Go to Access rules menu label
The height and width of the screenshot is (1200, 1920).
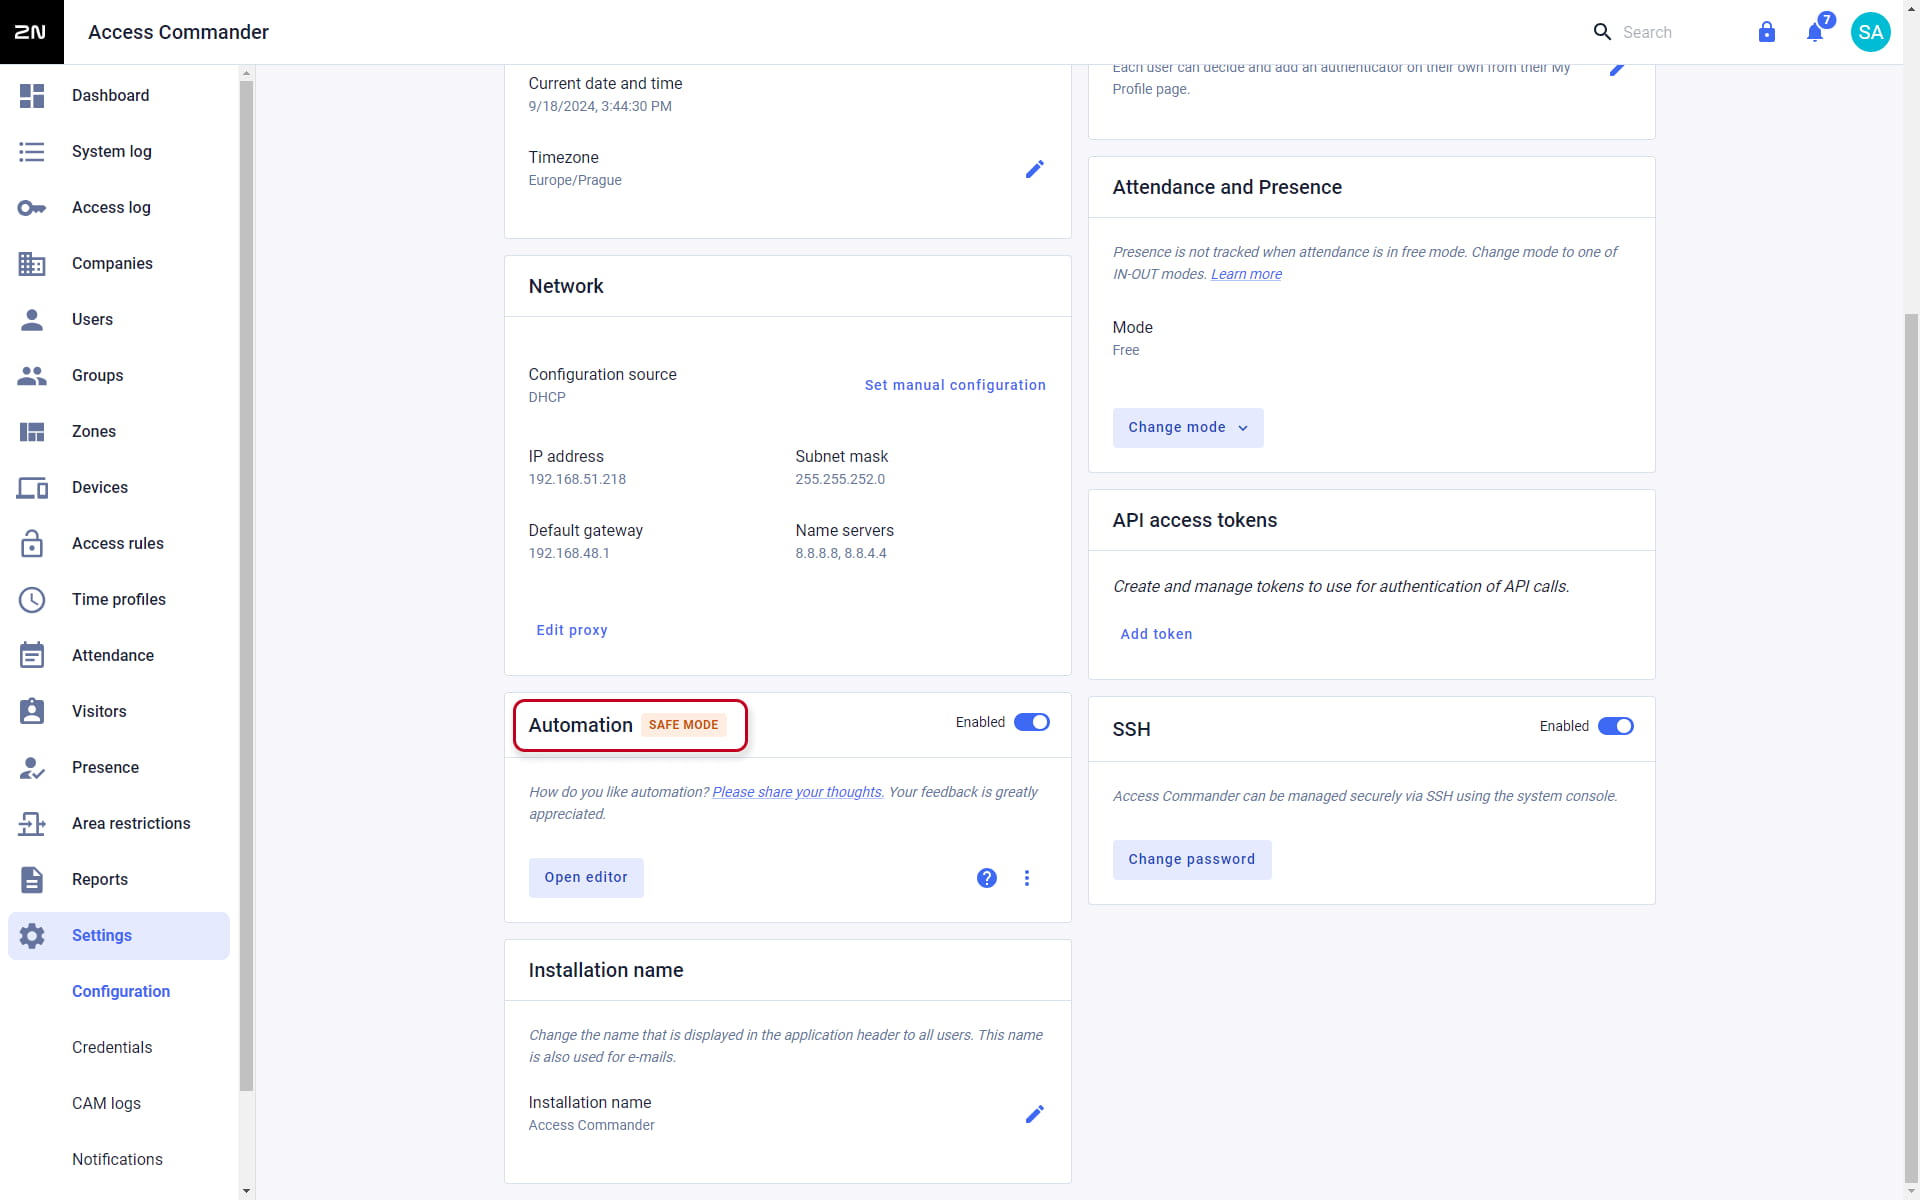pos(118,544)
